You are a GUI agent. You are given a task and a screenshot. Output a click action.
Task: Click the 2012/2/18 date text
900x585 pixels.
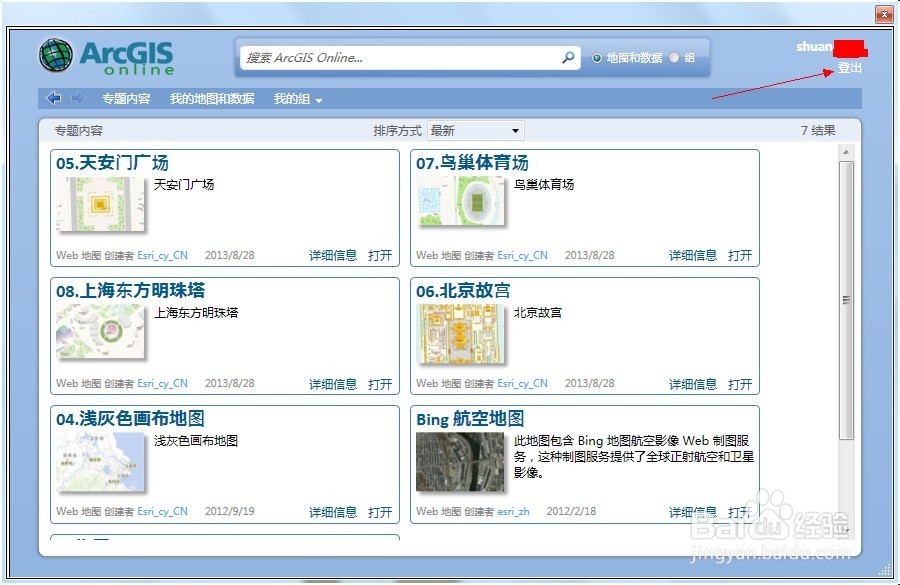pyautogui.click(x=571, y=512)
